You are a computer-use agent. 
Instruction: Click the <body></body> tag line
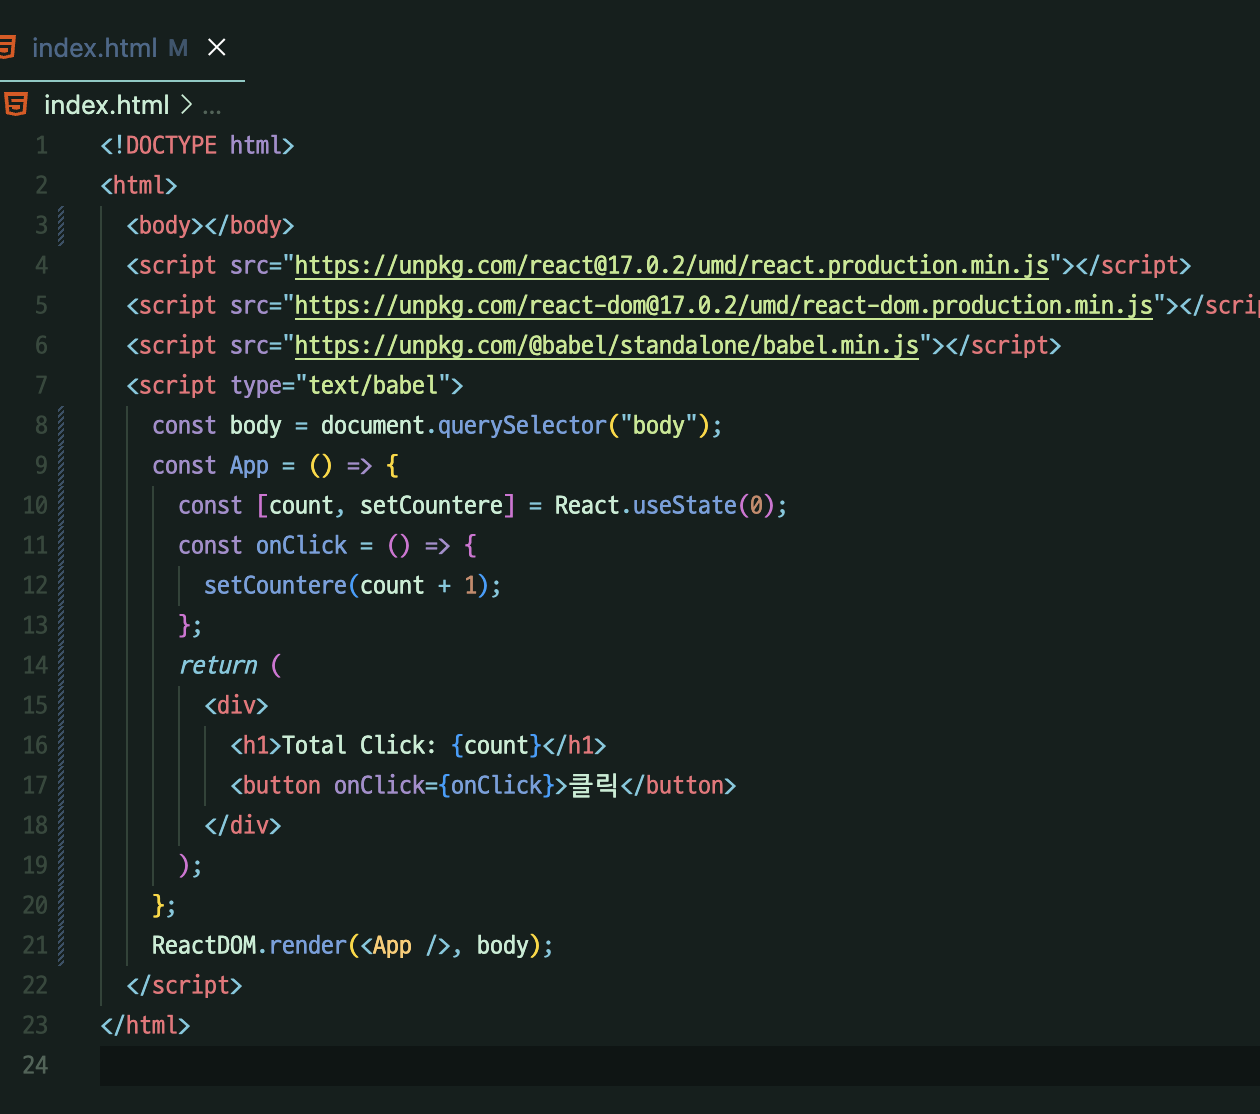pos(210,226)
